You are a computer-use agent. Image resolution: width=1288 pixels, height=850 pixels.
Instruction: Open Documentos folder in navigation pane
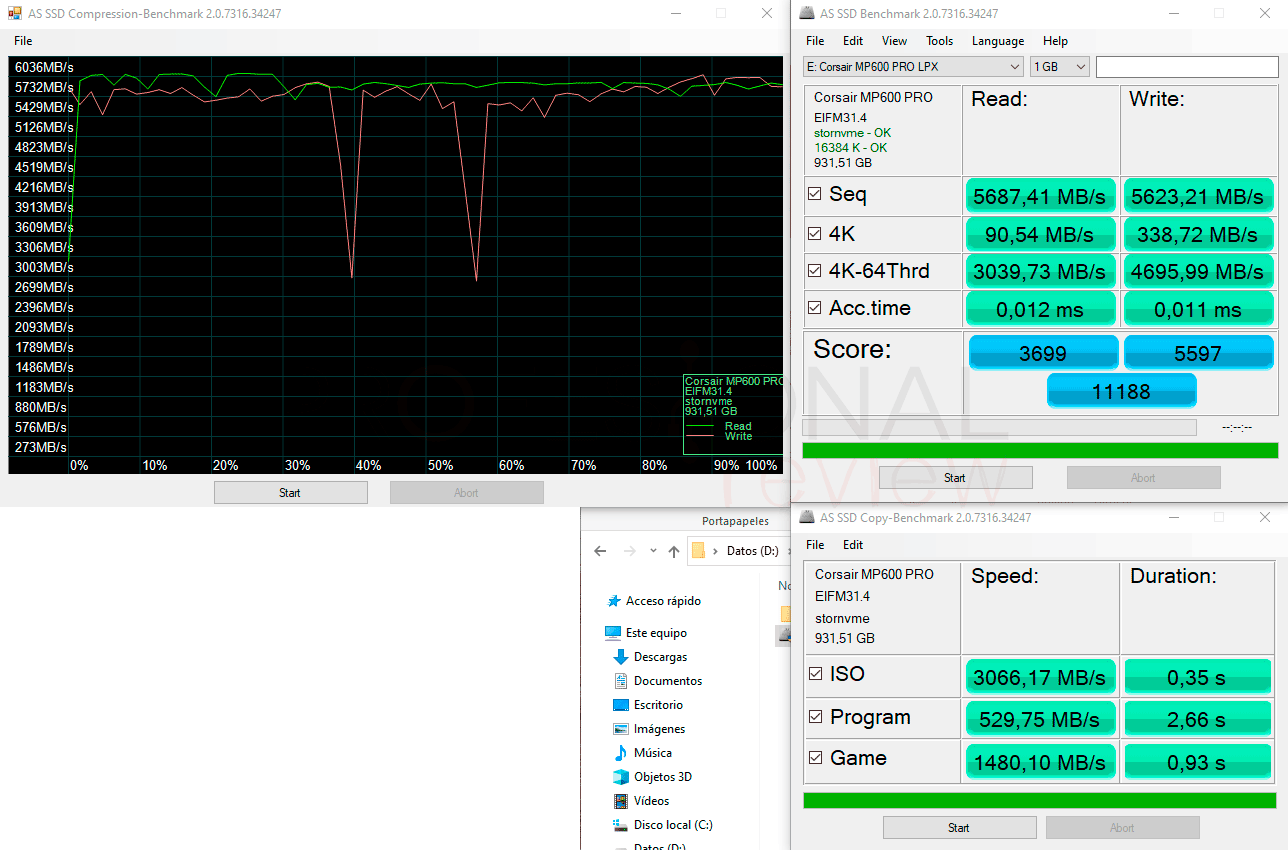point(668,681)
